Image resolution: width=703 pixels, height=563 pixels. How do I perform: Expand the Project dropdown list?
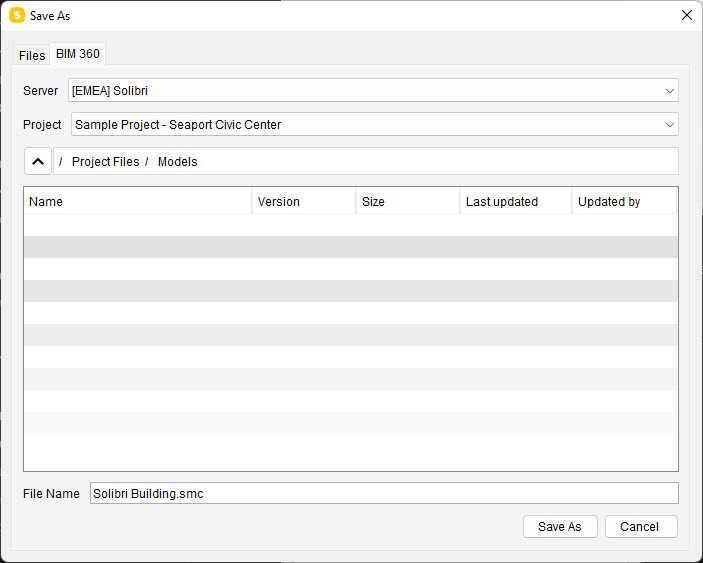point(374,125)
